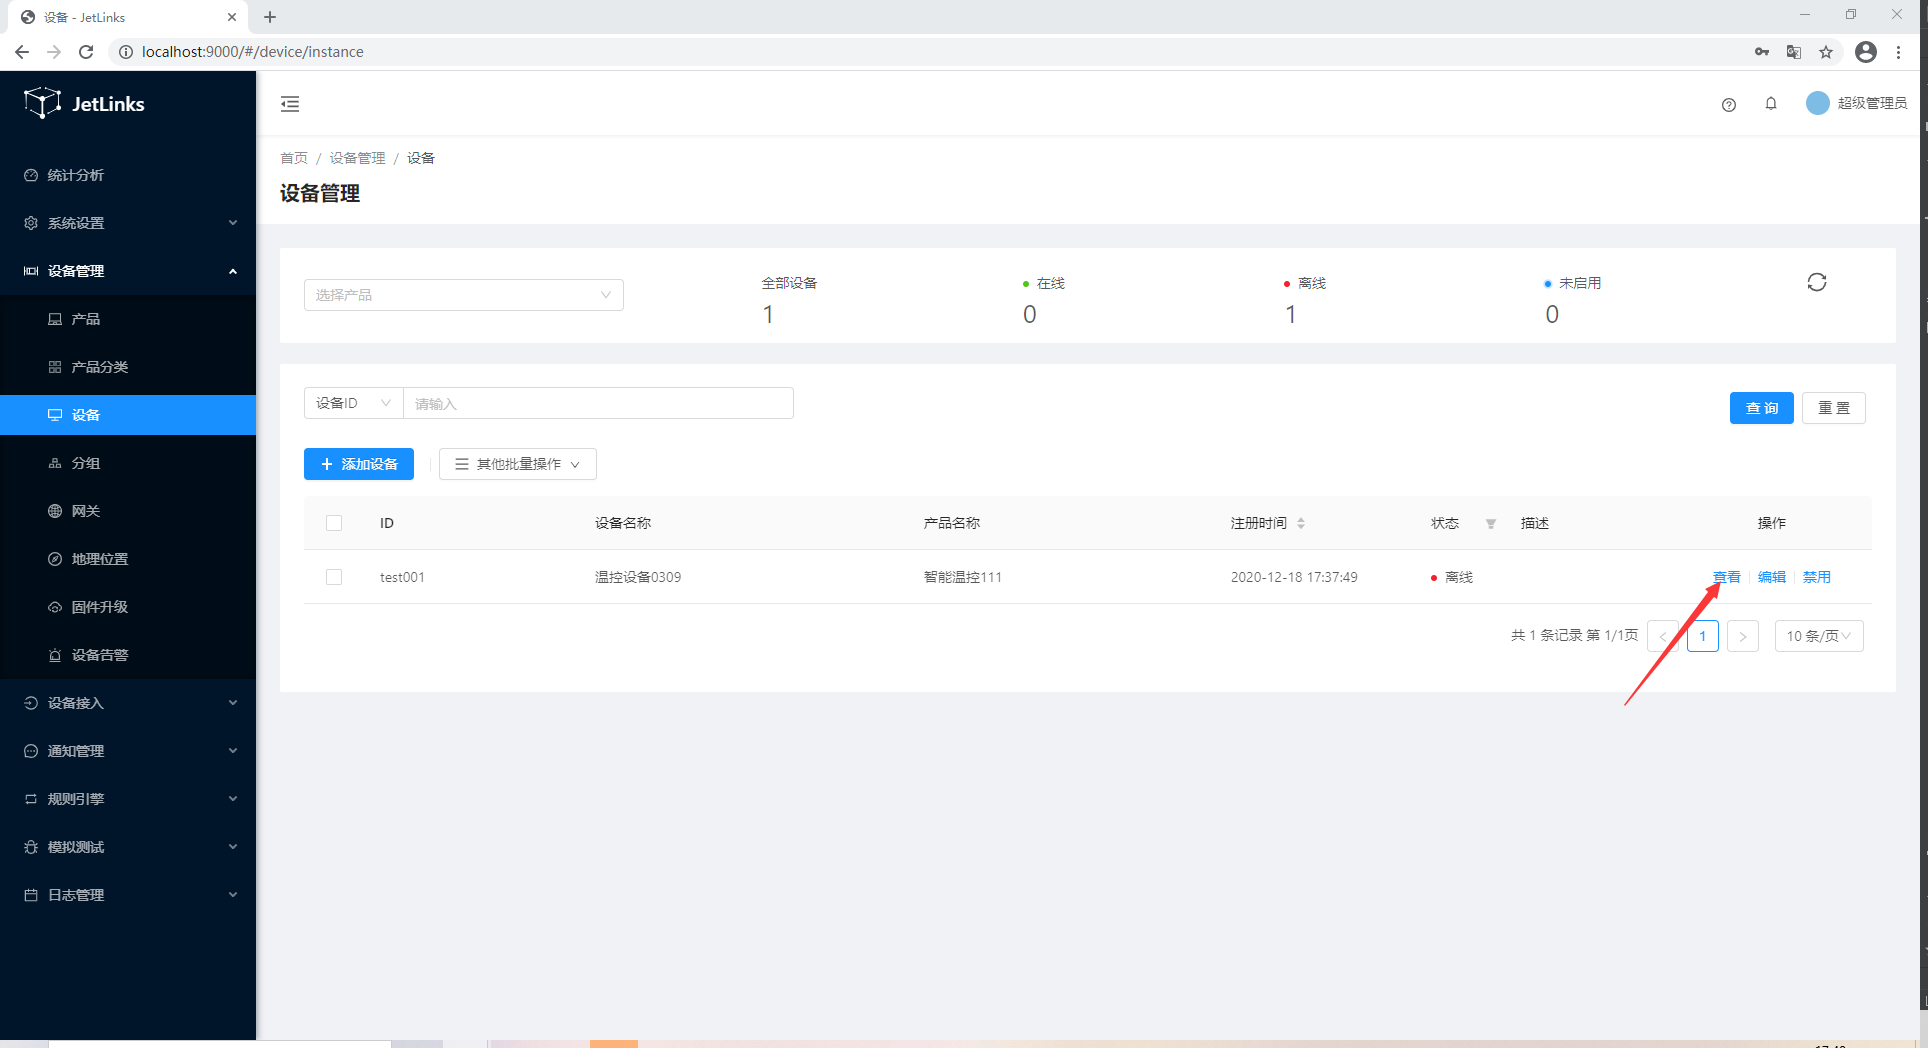
Task: Open the help icon in the top bar
Action: point(1729,104)
